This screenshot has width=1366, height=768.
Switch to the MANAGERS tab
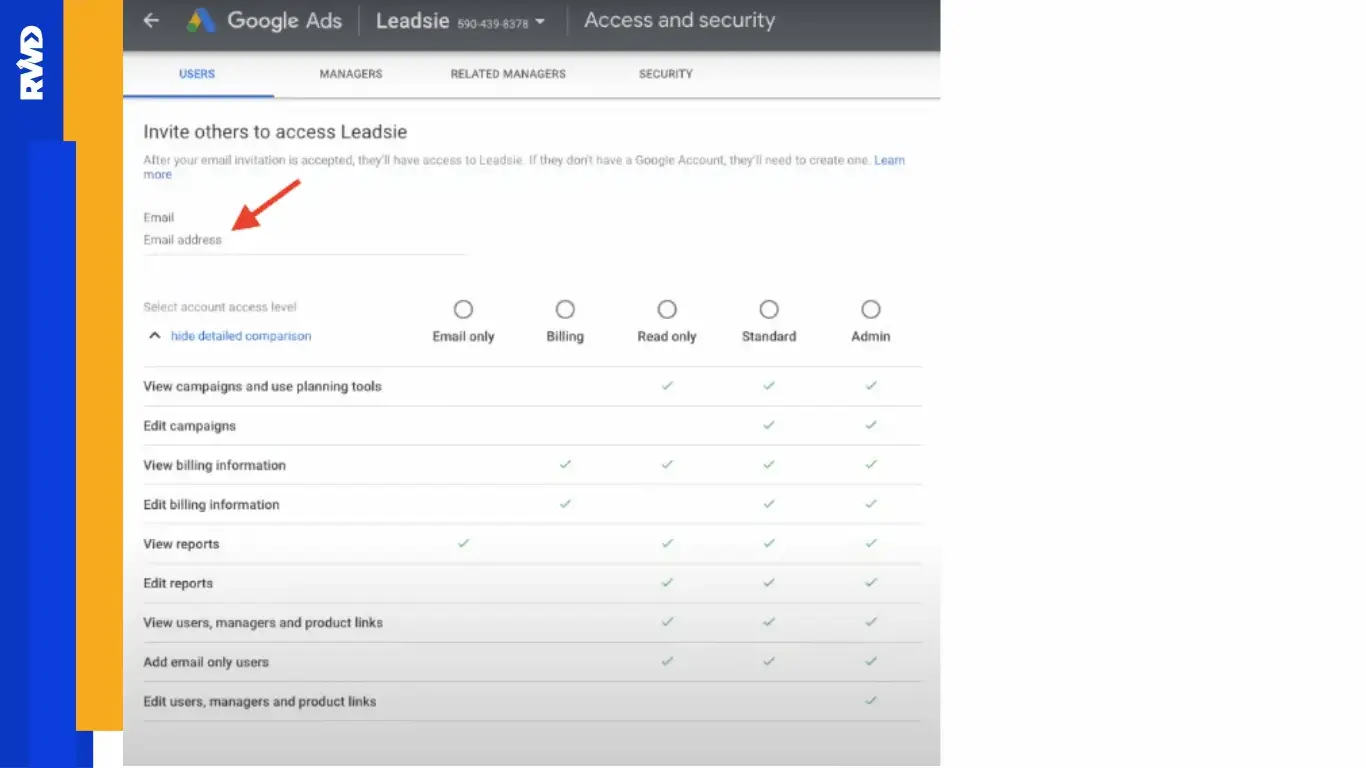click(350, 73)
